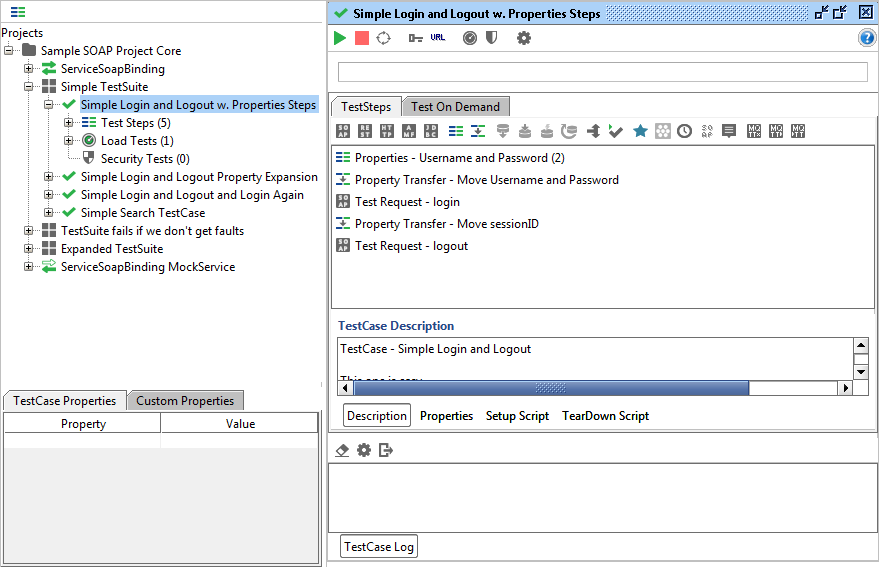Click the URL endpoint icon
The height and width of the screenshot is (567, 879).
point(438,38)
